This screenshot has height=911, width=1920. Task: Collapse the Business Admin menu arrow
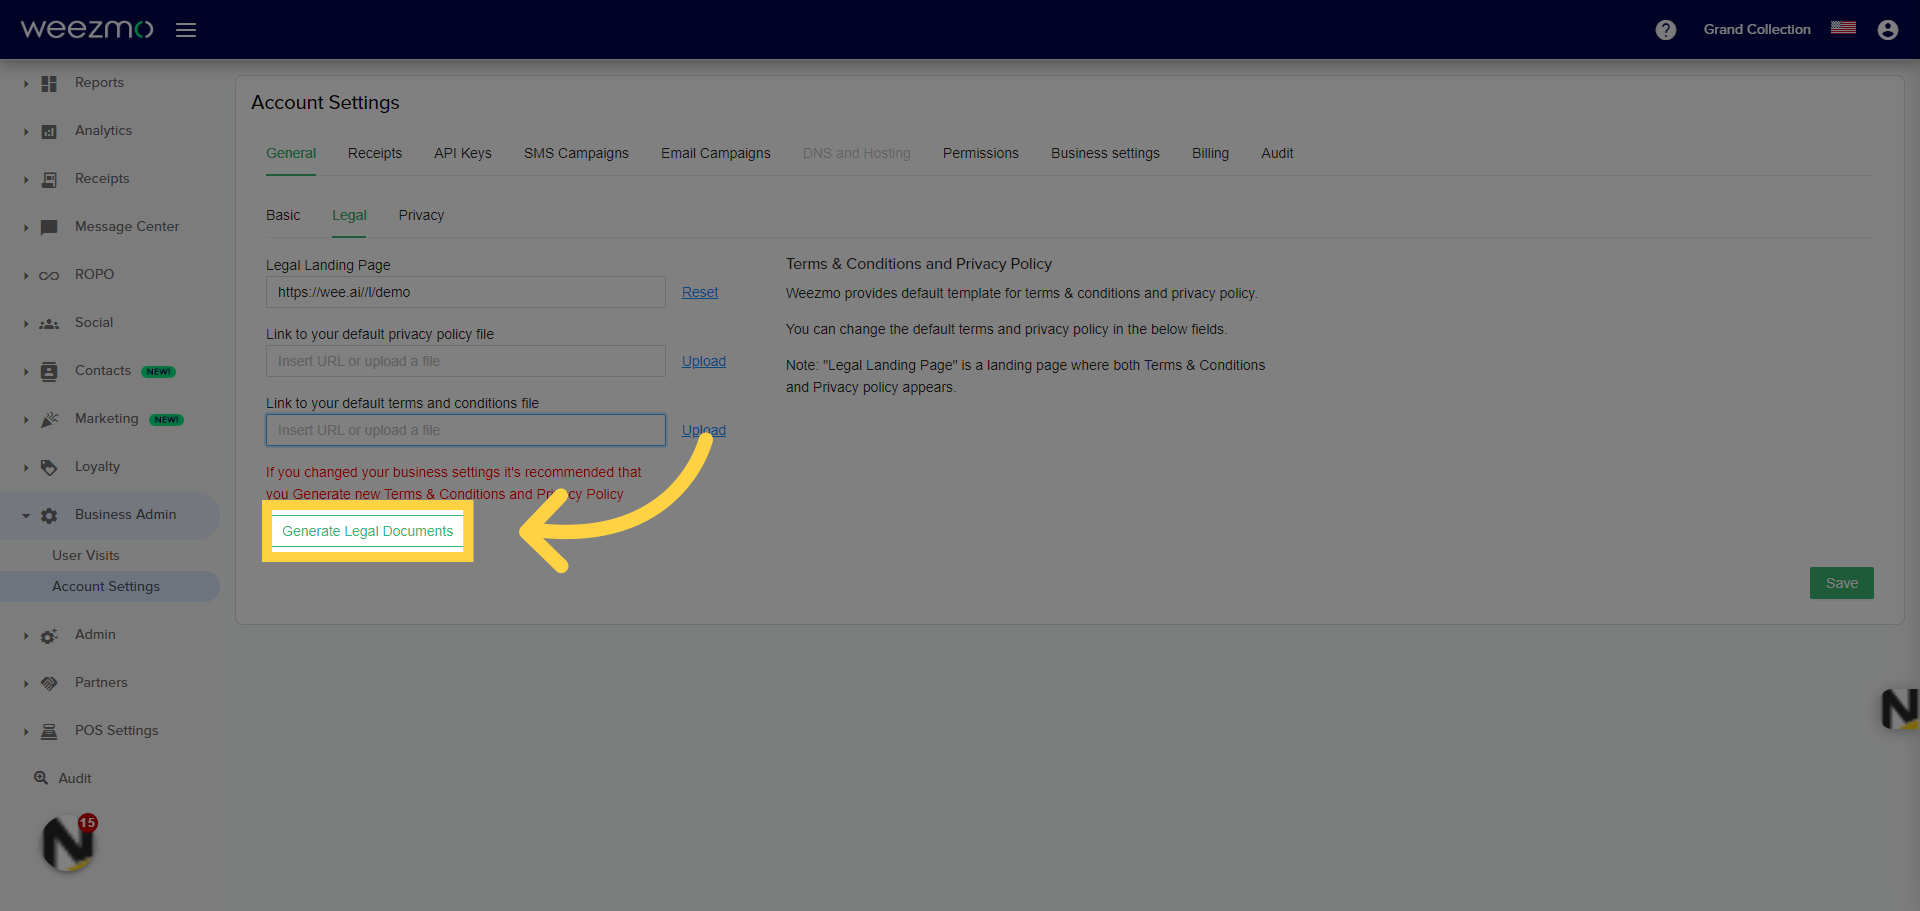pyautogui.click(x=26, y=516)
